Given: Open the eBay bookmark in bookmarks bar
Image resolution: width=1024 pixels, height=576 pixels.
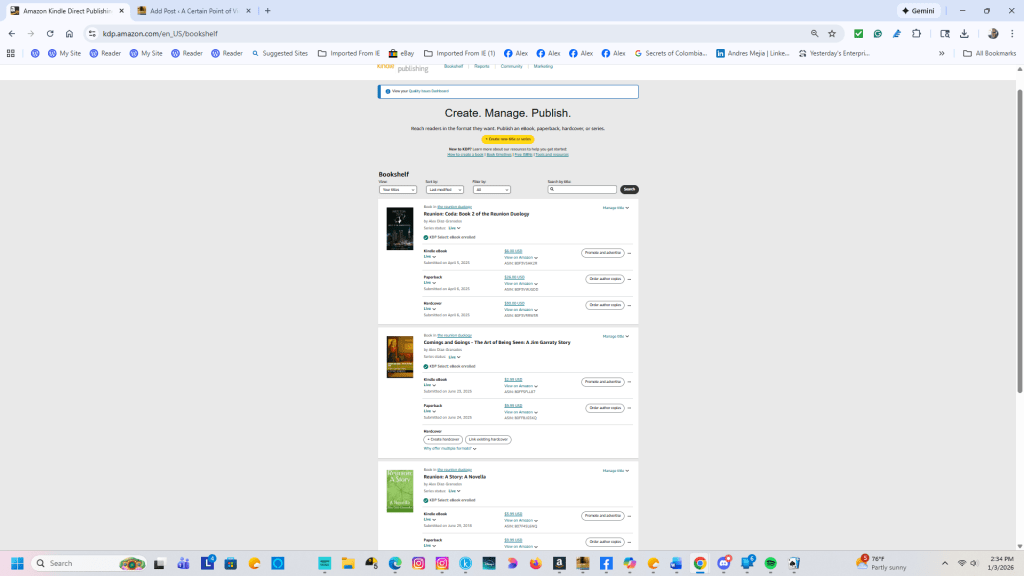Looking at the screenshot, I should (x=401, y=53).
